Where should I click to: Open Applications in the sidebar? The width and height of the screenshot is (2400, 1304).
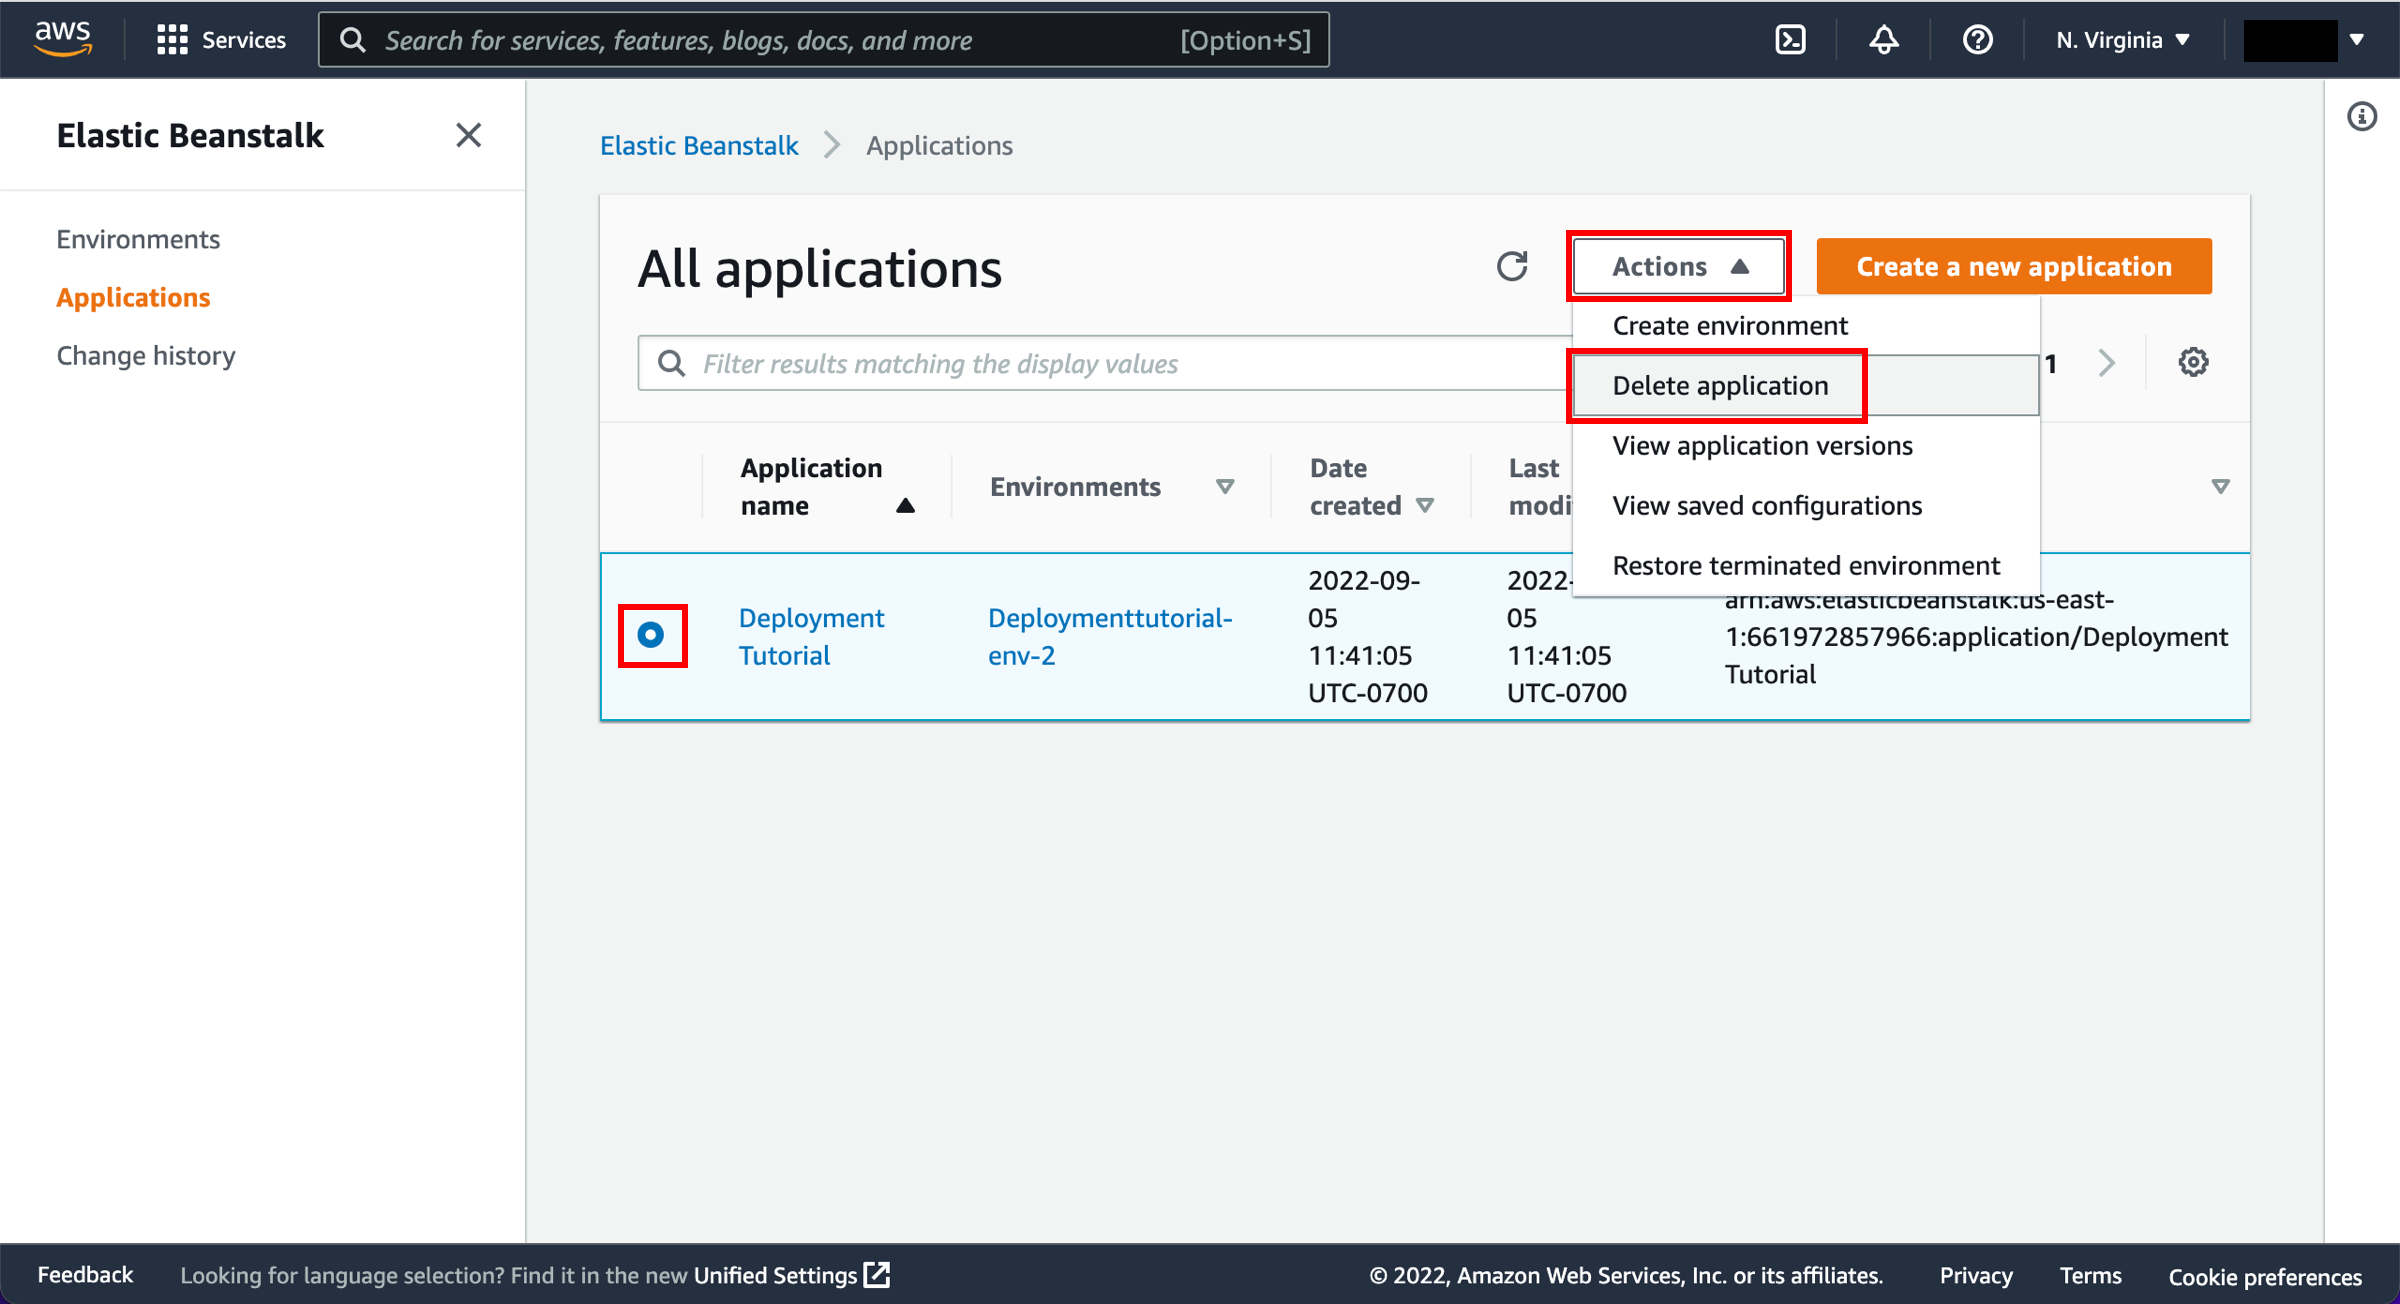(x=133, y=298)
